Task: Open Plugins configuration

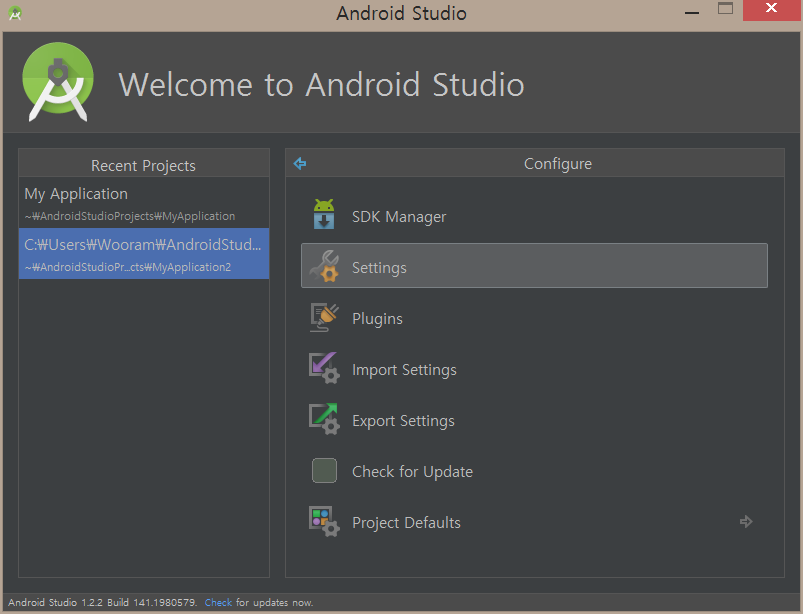Action: click(x=534, y=318)
